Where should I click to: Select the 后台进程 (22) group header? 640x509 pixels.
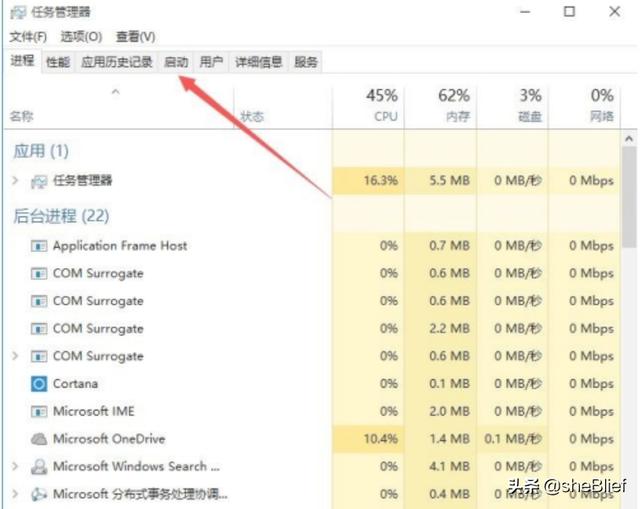(x=61, y=216)
